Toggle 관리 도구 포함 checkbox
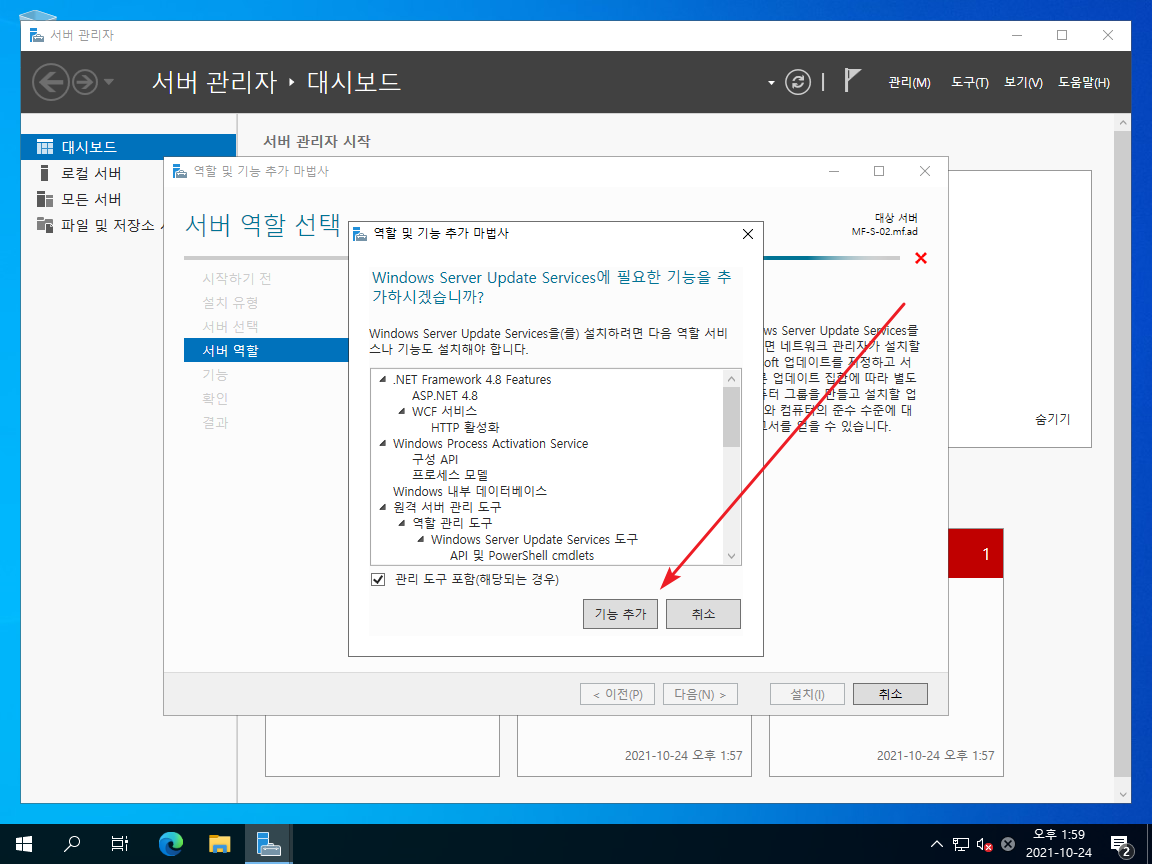The width and height of the screenshot is (1152, 864). pyautogui.click(x=378, y=580)
